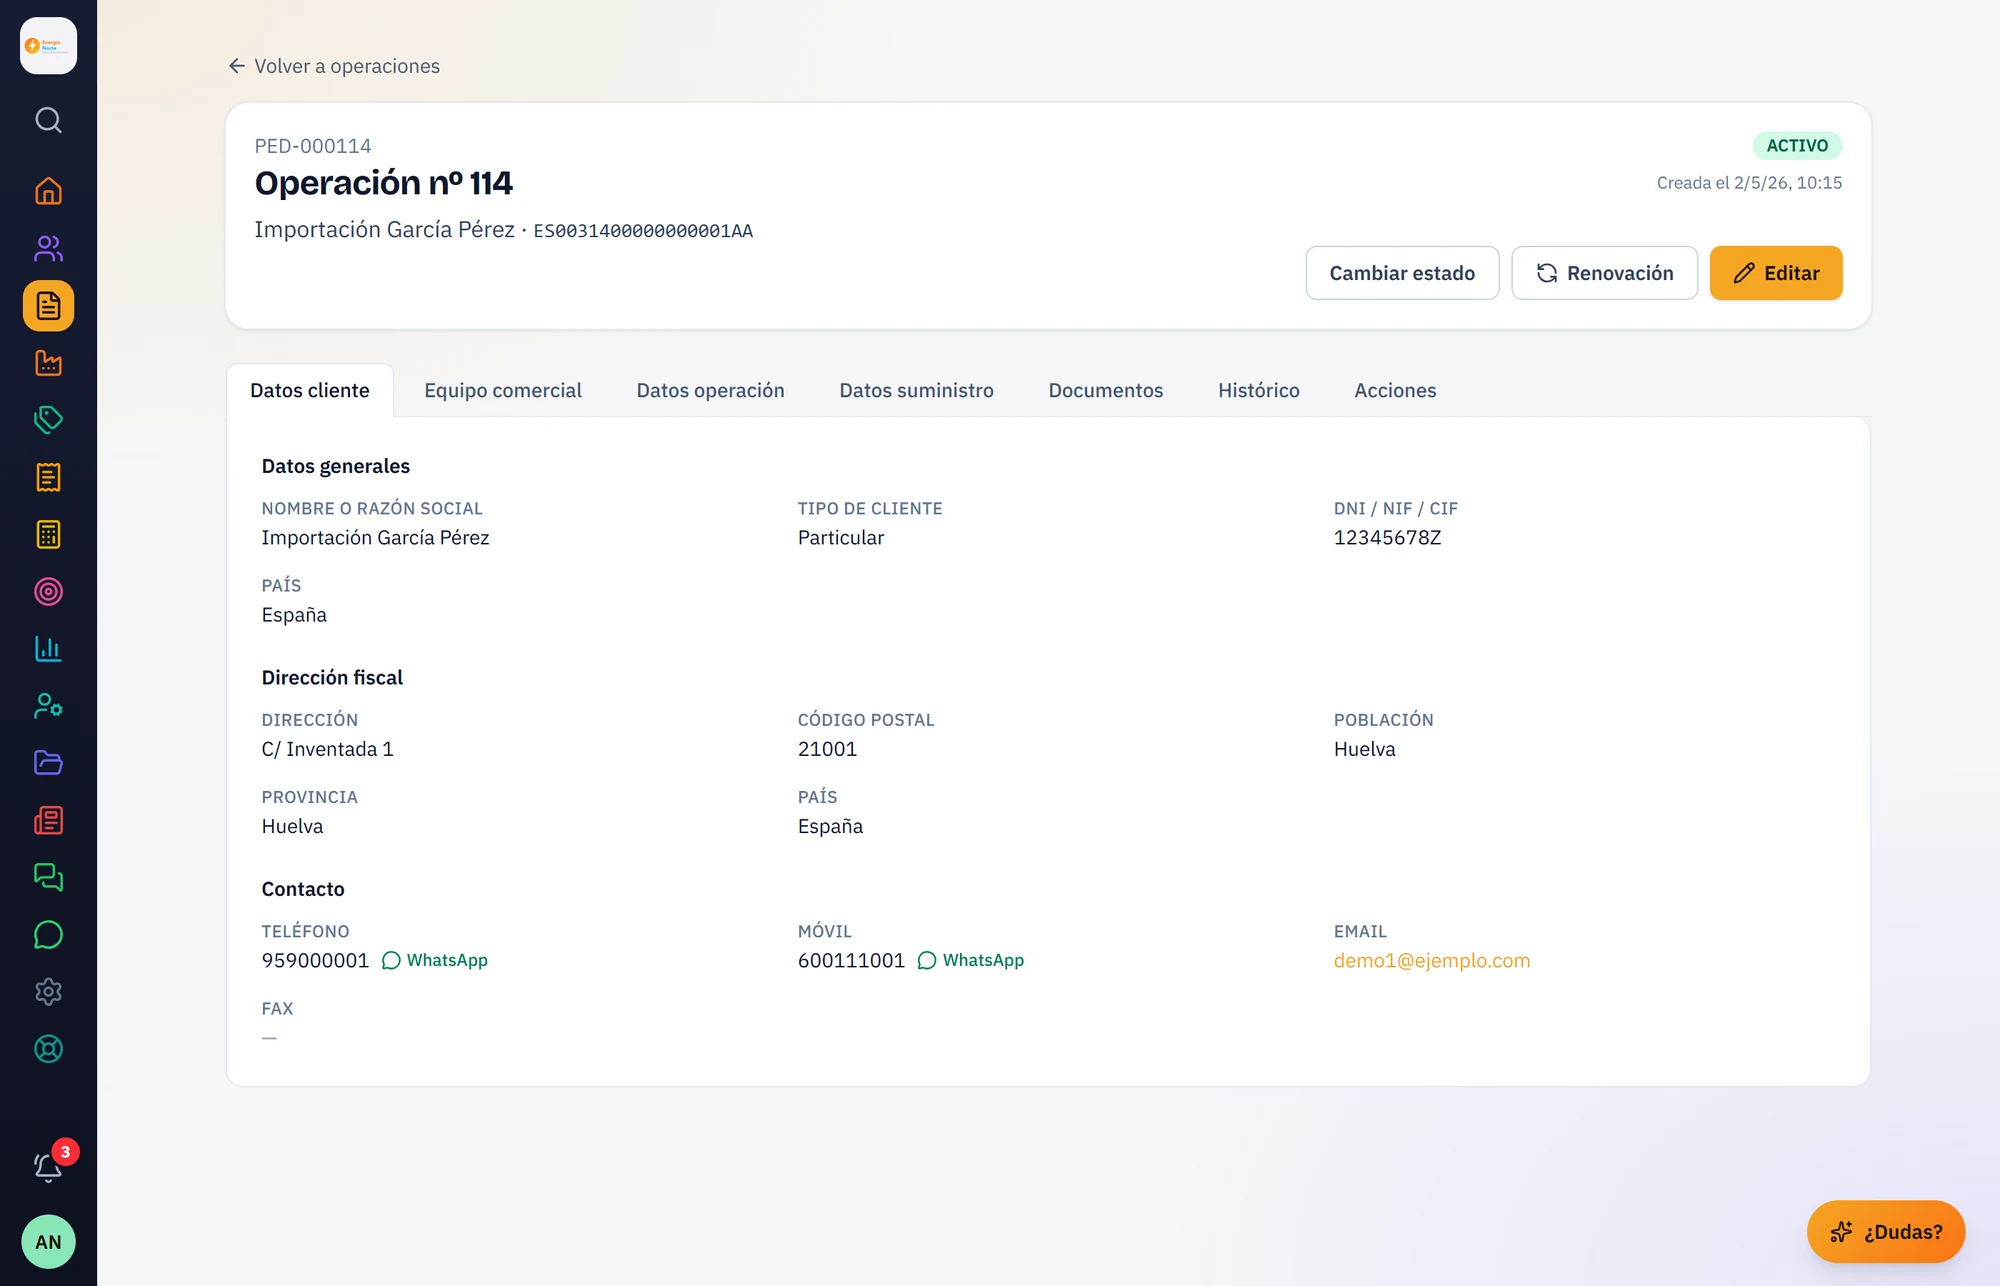
Task: Open the ¿Dudas? assistant button
Action: (x=1886, y=1232)
